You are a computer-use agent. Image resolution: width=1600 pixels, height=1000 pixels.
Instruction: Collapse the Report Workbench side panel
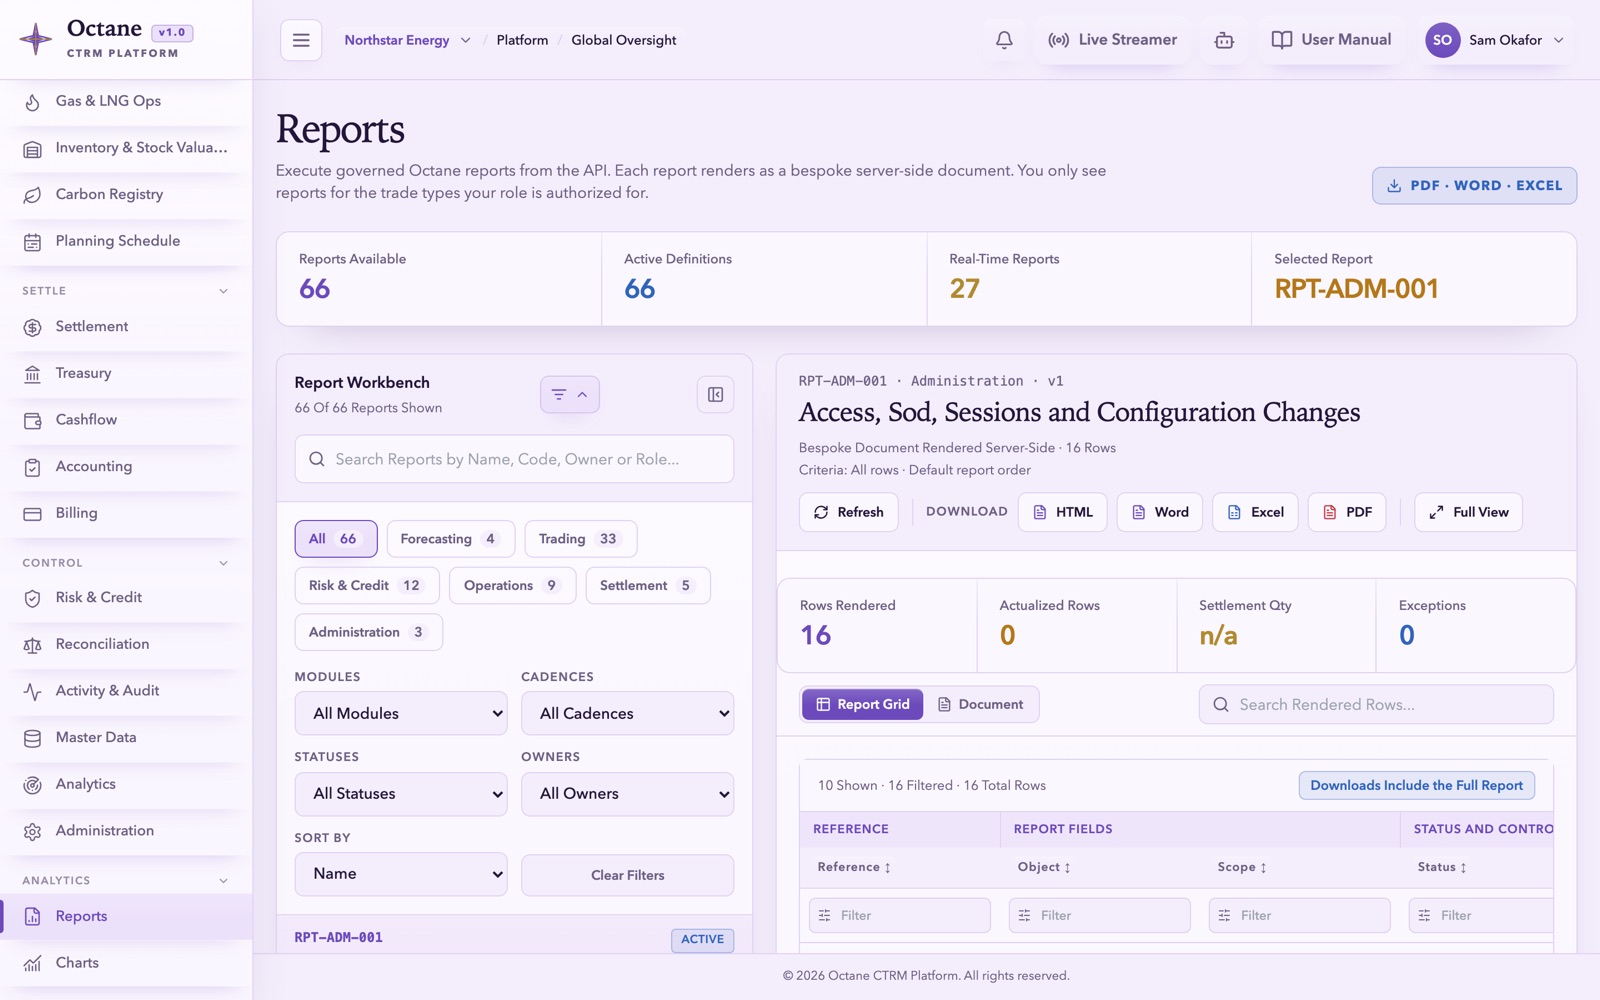(x=715, y=394)
